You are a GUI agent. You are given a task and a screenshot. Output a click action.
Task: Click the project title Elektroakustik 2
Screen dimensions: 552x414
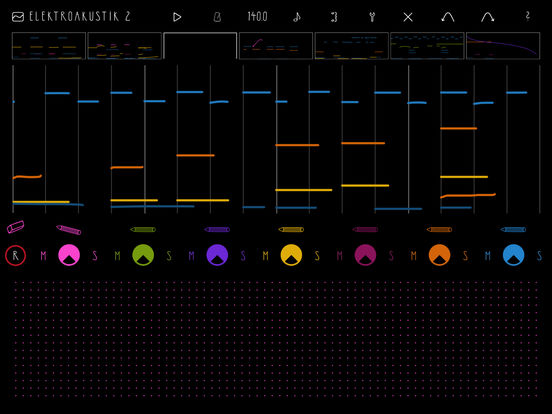[80, 17]
